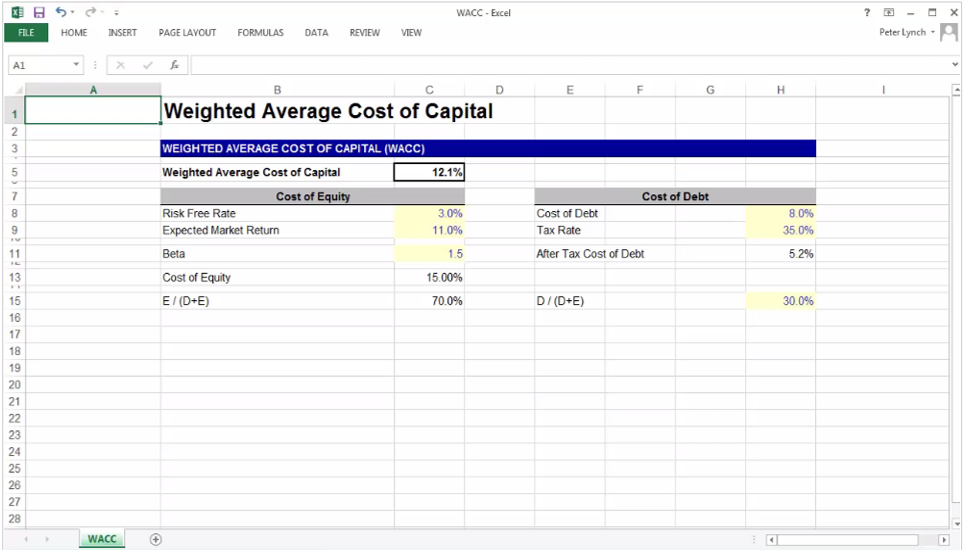
Task: Open Insert Function fx dialog
Action: [174, 65]
